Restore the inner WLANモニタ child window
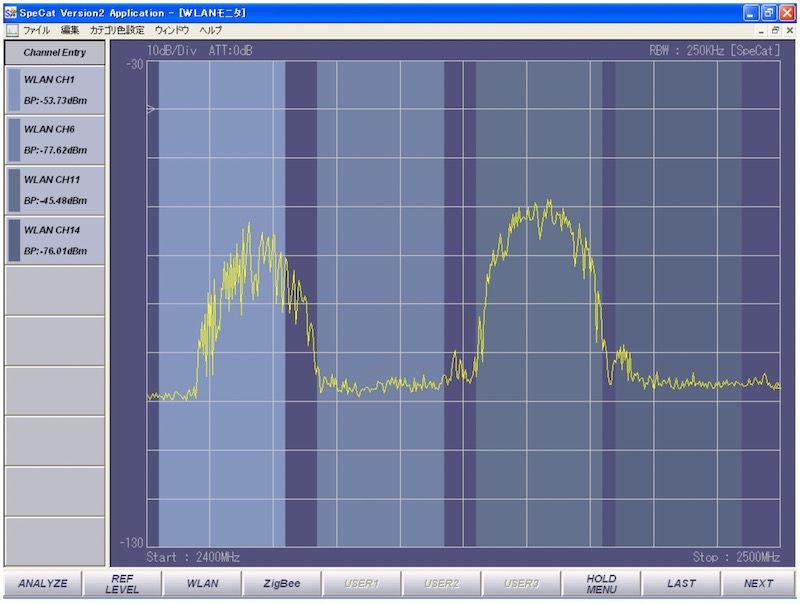 pyautogui.click(x=776, y=31)
